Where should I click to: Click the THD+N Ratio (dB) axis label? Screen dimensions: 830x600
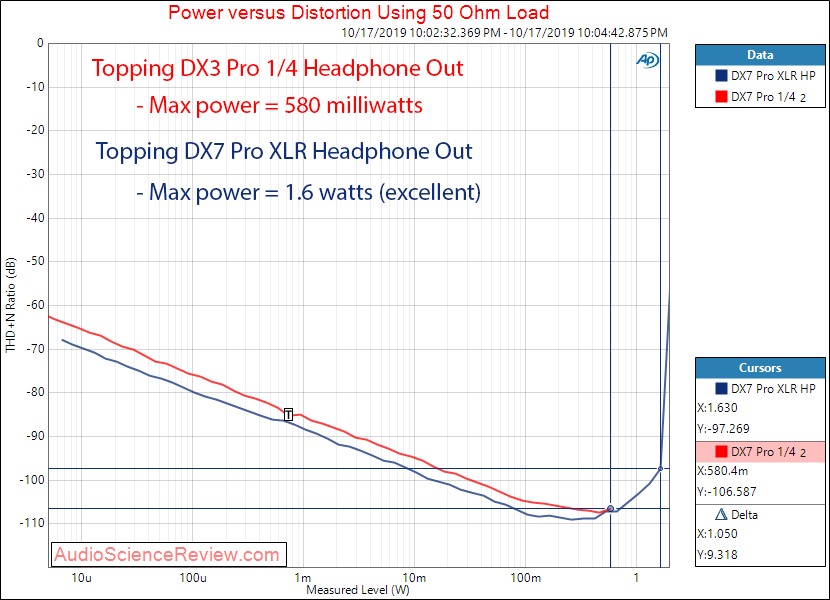(11, 305)
